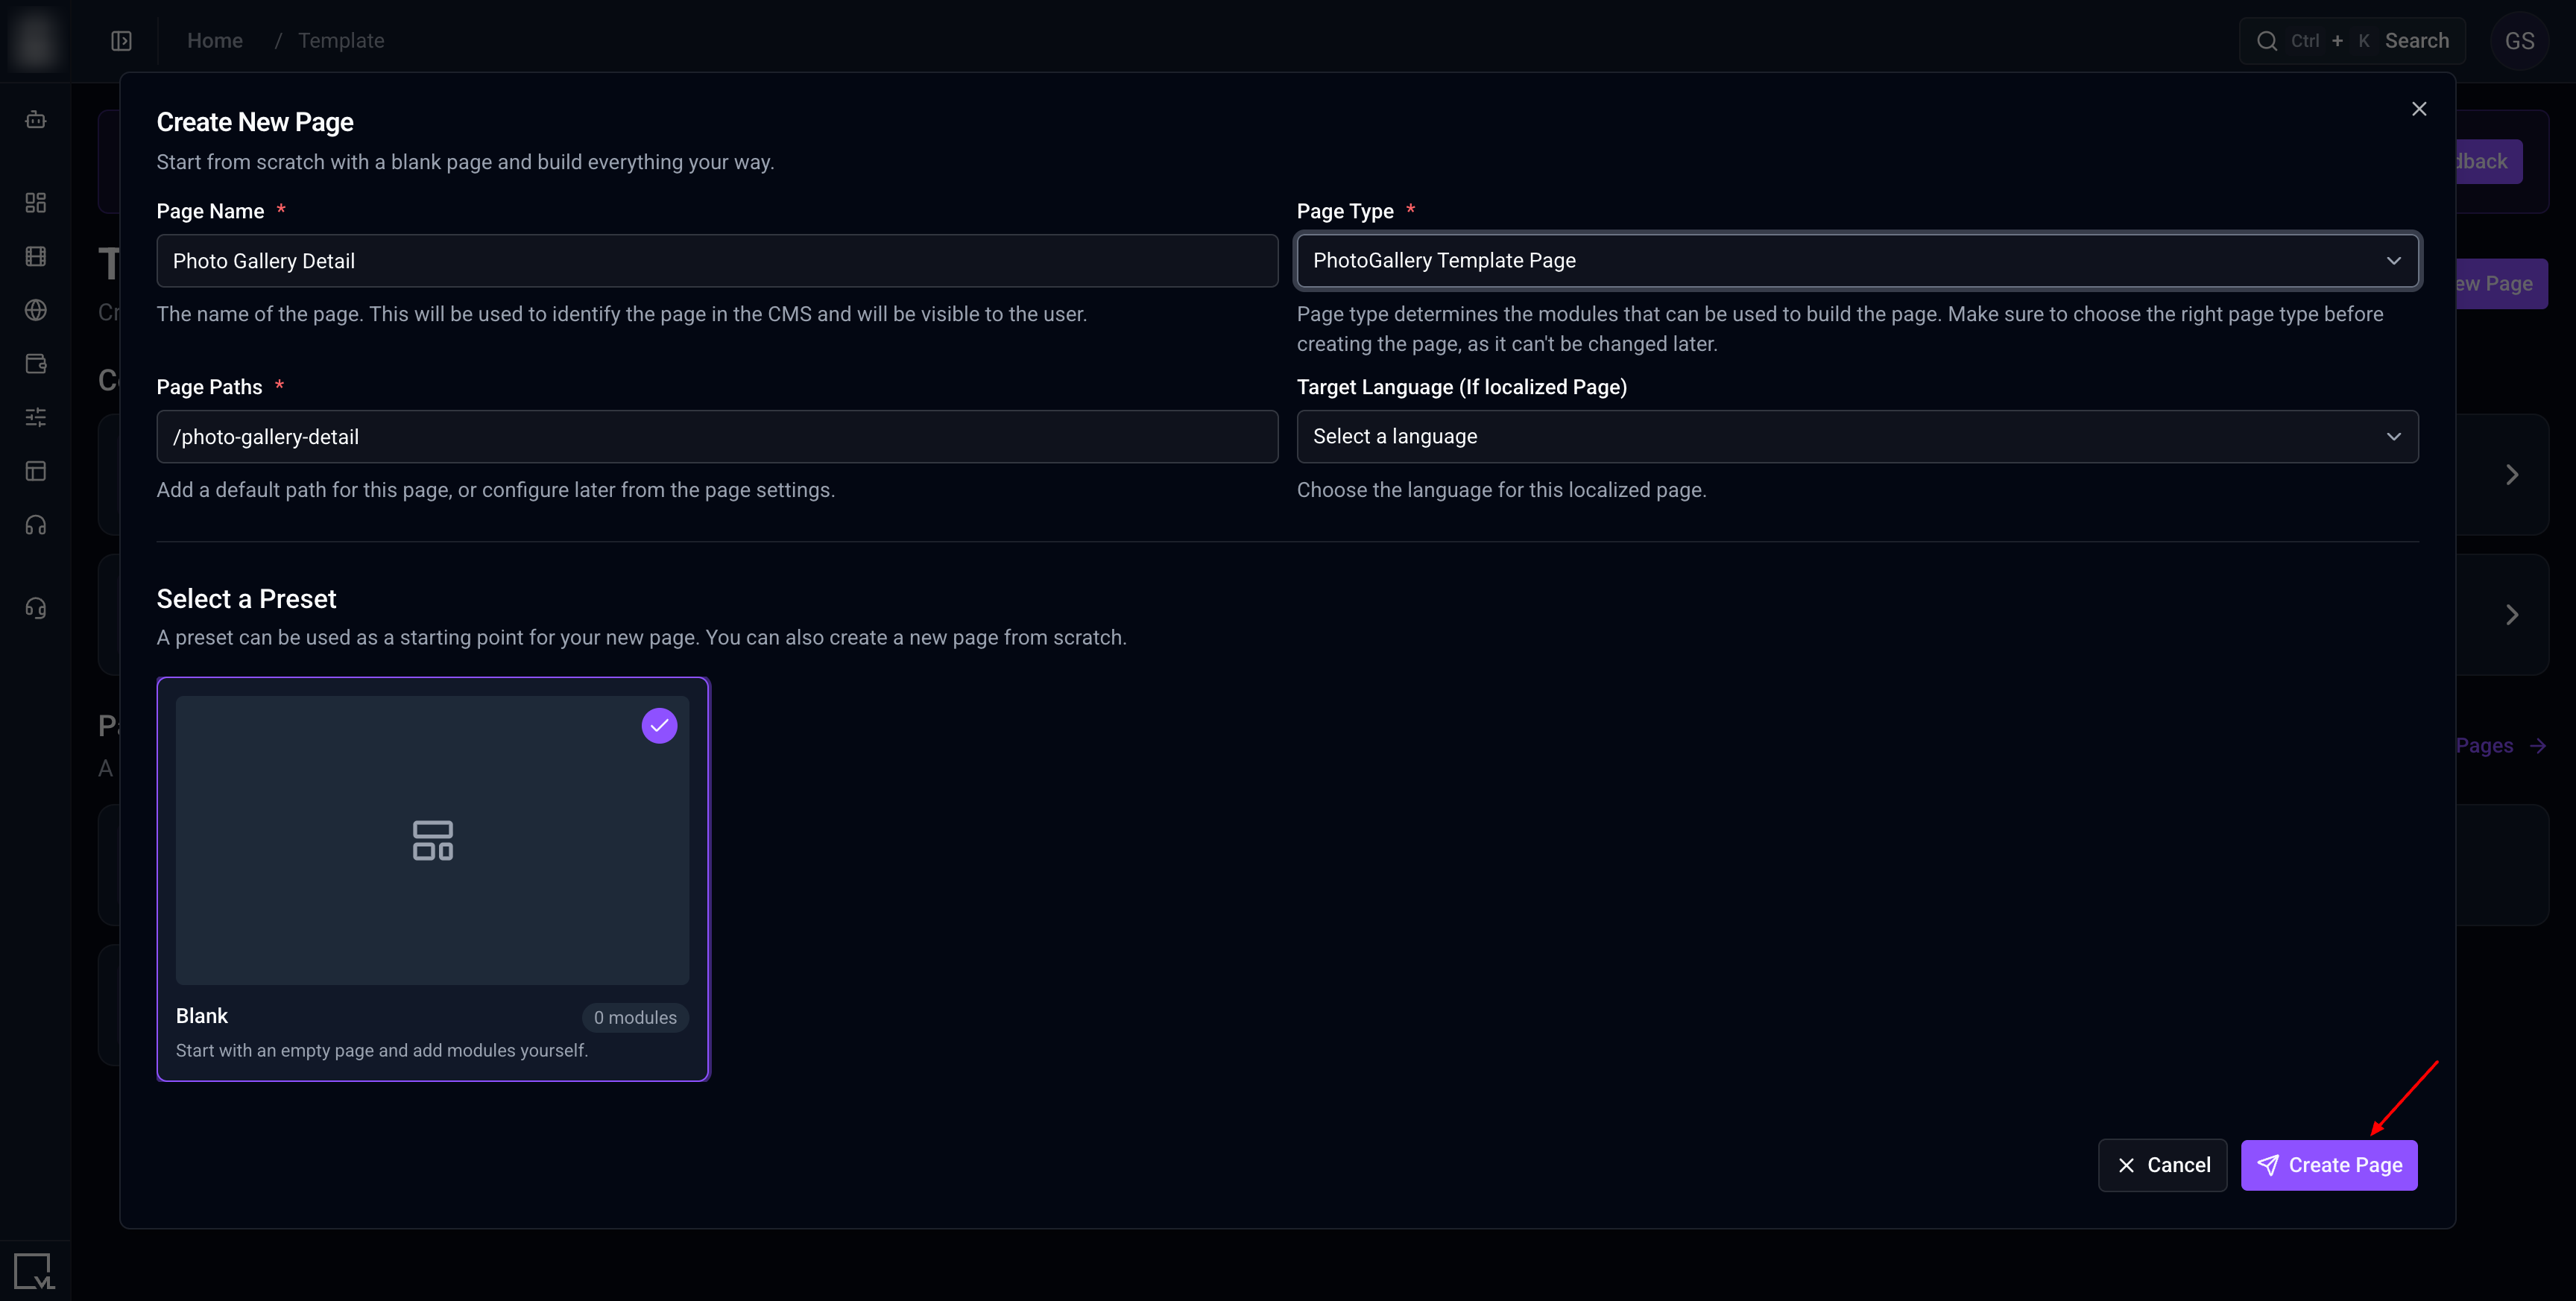Open the Target Language dropdown

click(x=1857, y=436)
